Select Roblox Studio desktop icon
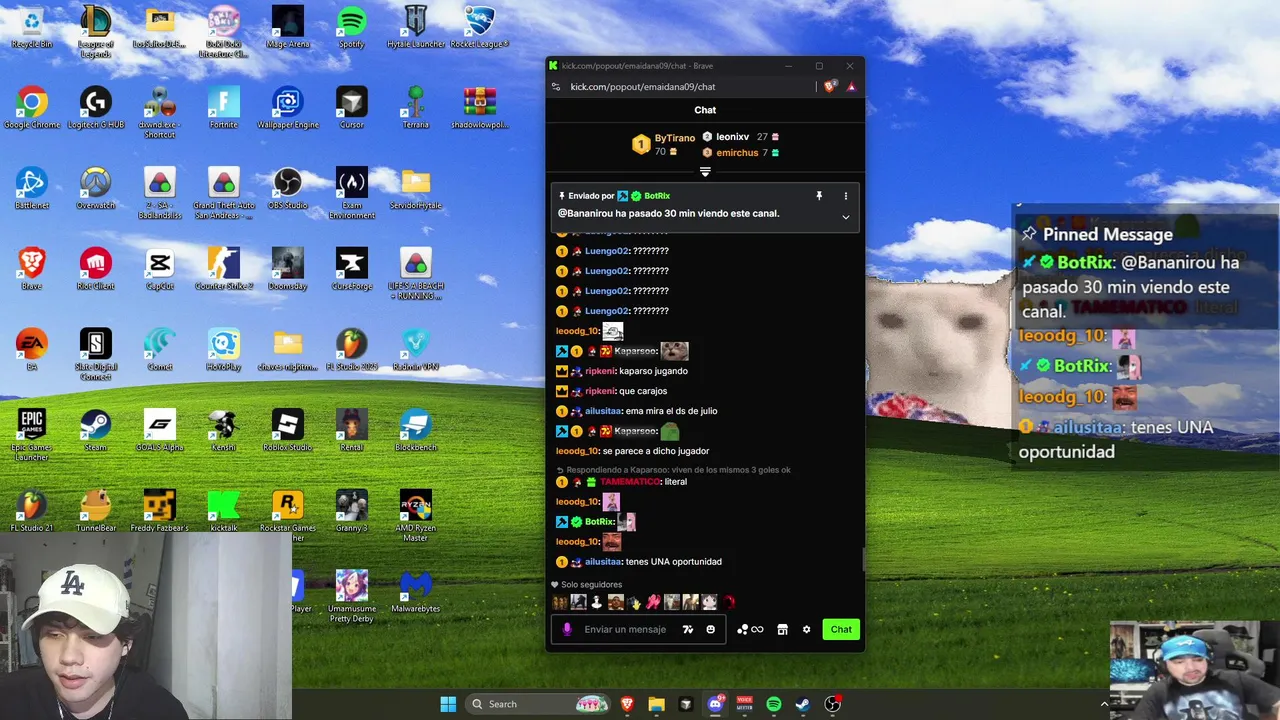The image size is (1280, 720). (288, 430)
